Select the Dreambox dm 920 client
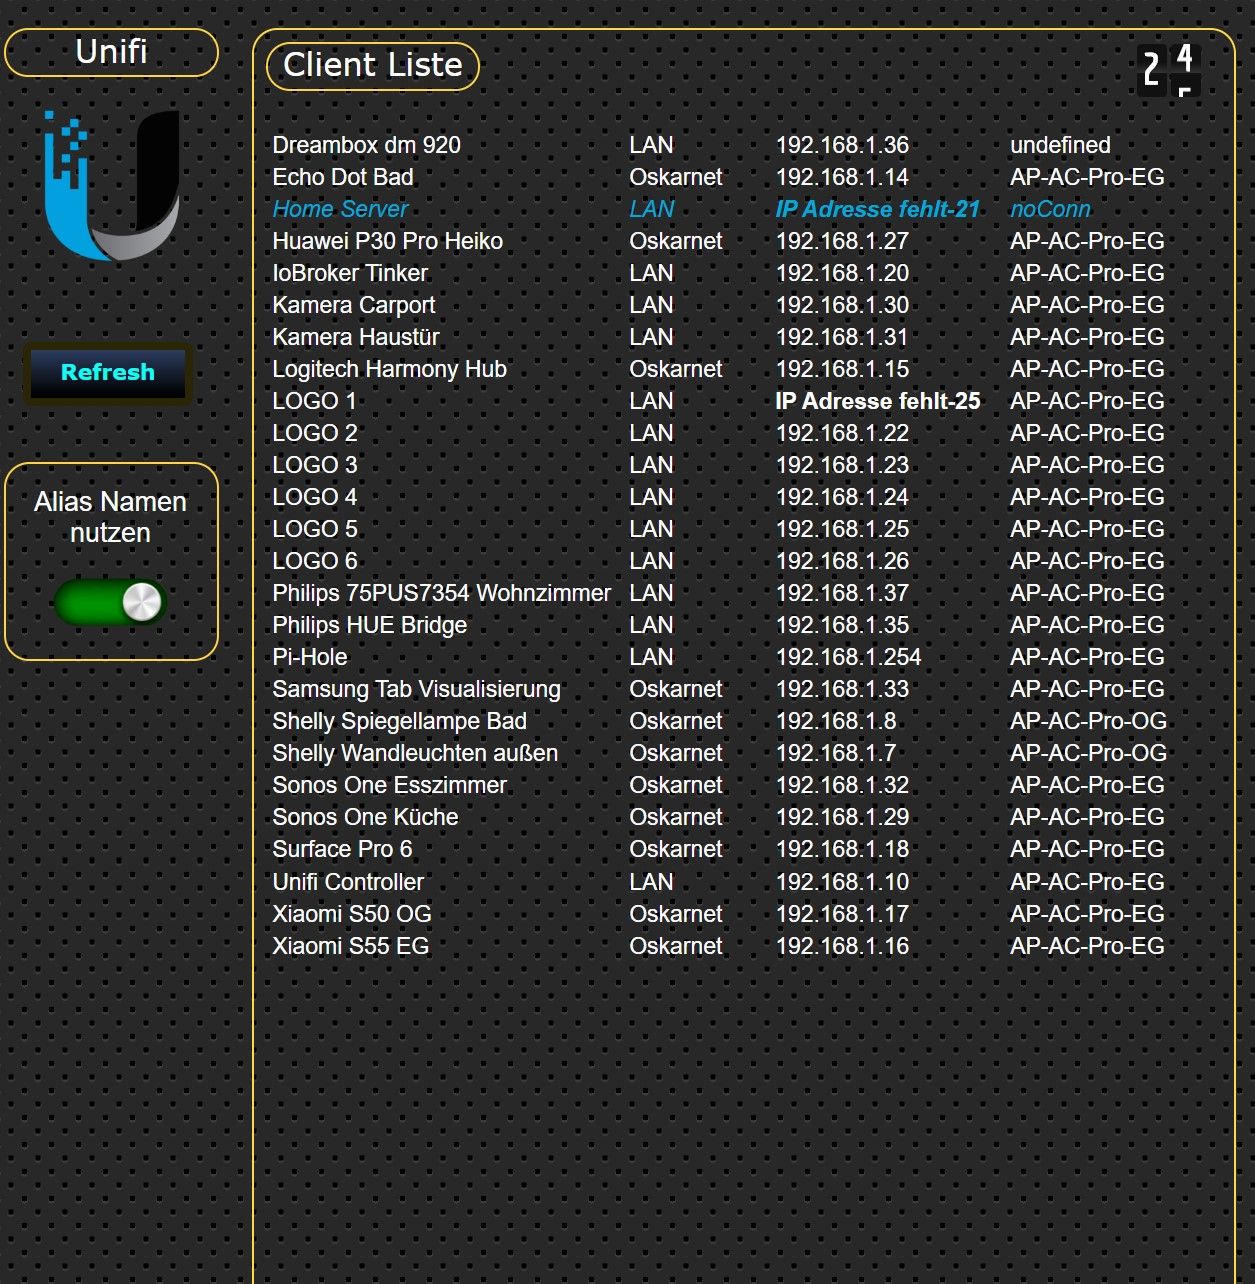The height and width of the screenshot is (1284, 1255). coord(366,145)
